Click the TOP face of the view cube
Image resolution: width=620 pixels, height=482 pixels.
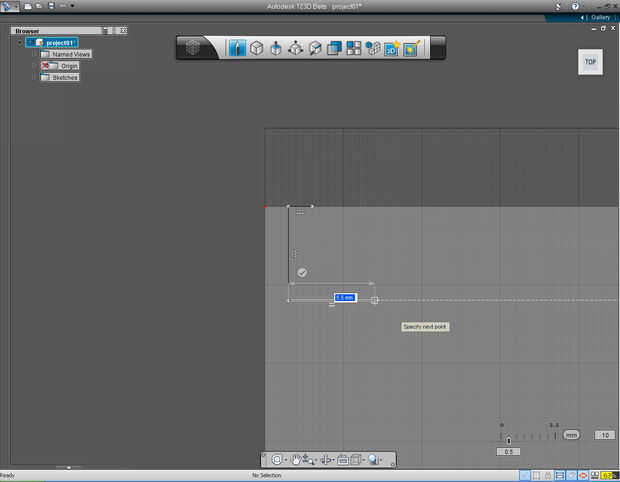tap(590, 62)
